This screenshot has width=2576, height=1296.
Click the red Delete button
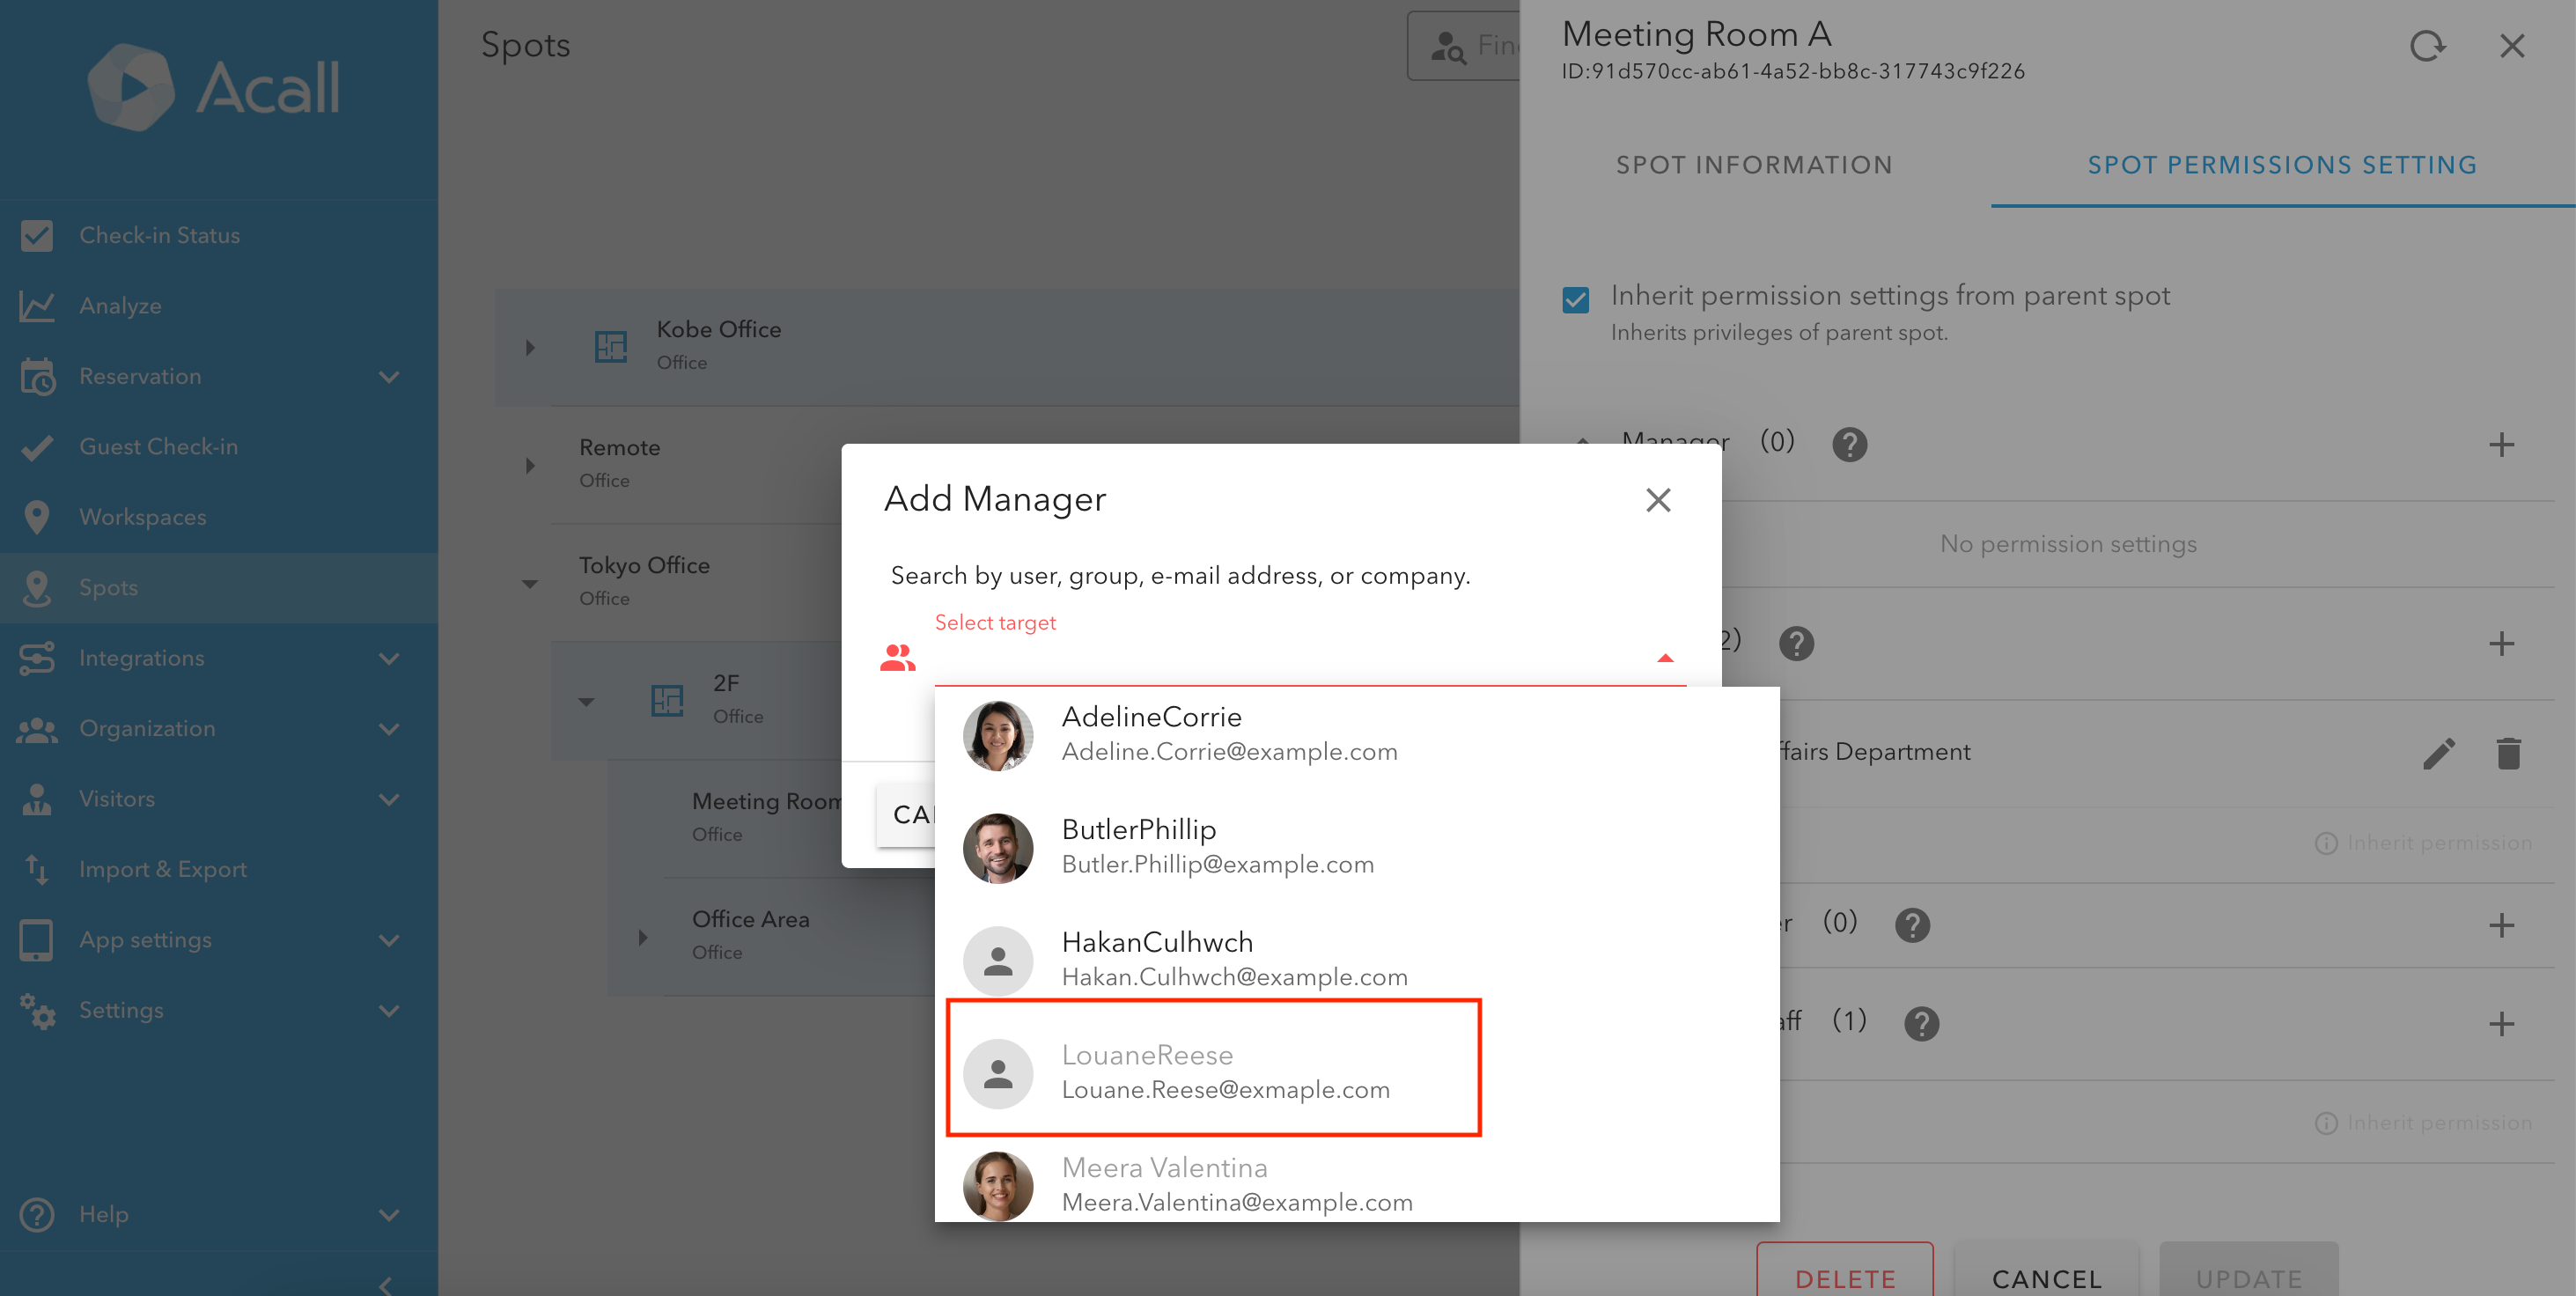[1844, 1277]
